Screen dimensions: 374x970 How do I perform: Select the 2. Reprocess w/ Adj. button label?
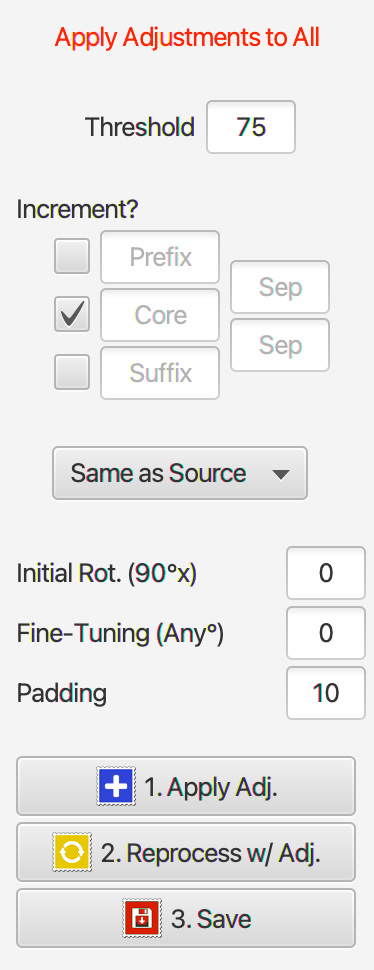tap(211, 852)
